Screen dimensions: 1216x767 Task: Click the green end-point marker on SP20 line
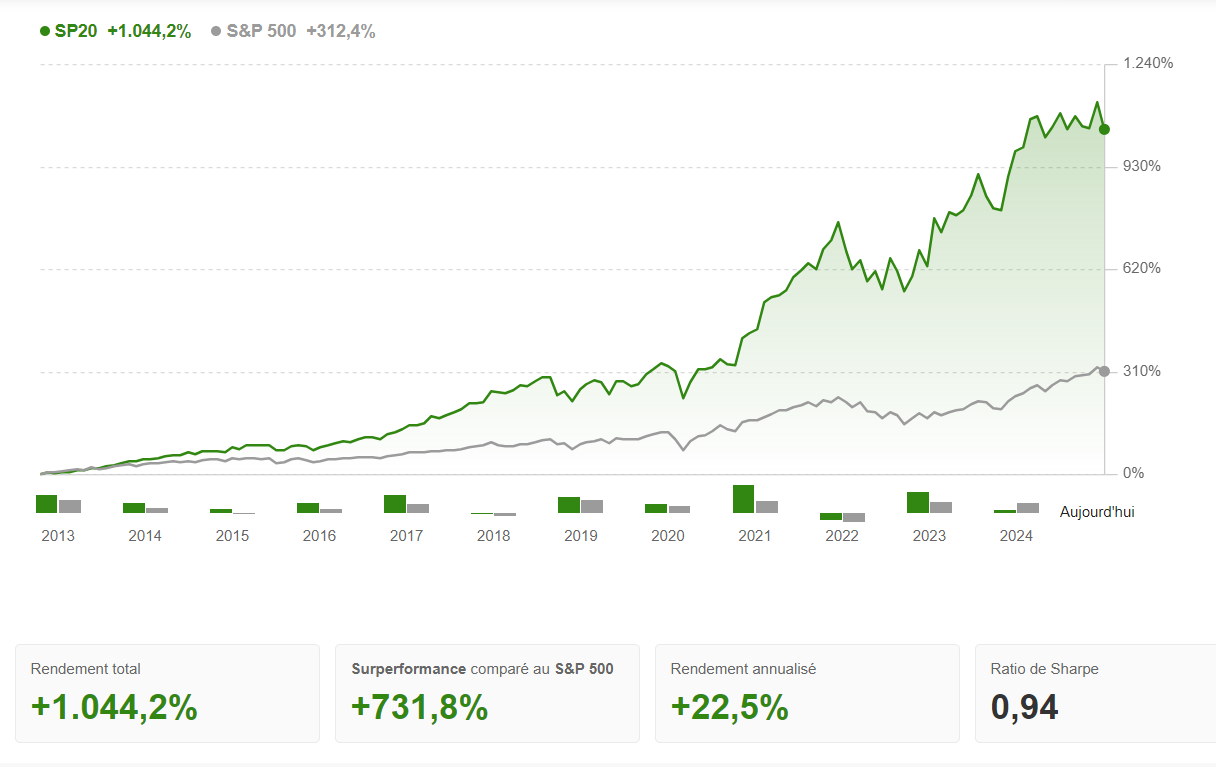pyautogui.click(x=1104, y=129)
